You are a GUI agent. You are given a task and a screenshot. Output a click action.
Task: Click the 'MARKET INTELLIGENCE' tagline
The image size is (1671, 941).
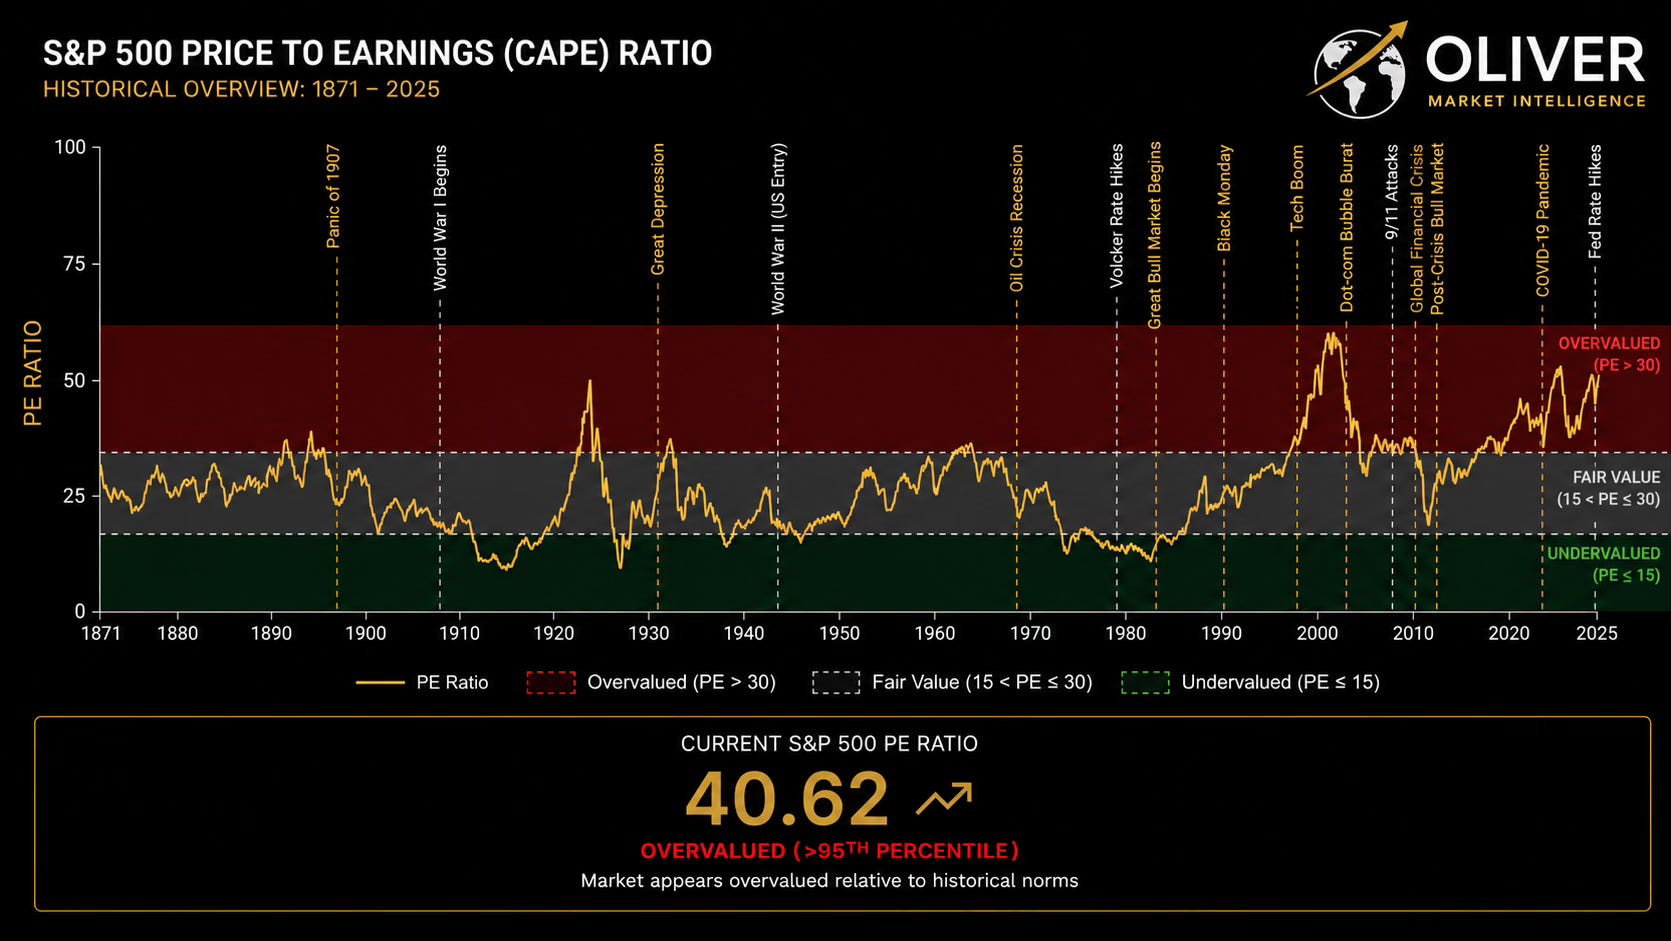tap(1537, 101)
